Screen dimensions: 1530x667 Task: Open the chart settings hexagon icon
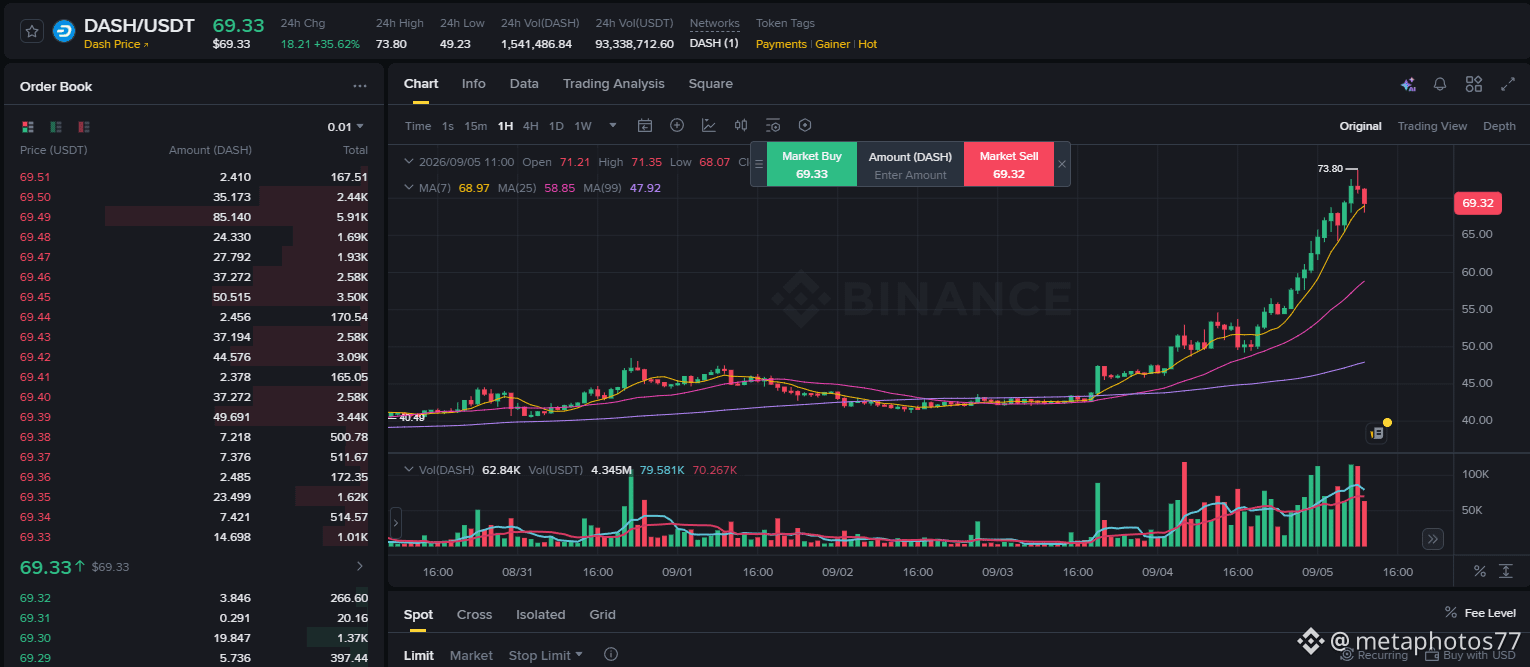coord(805,126)
